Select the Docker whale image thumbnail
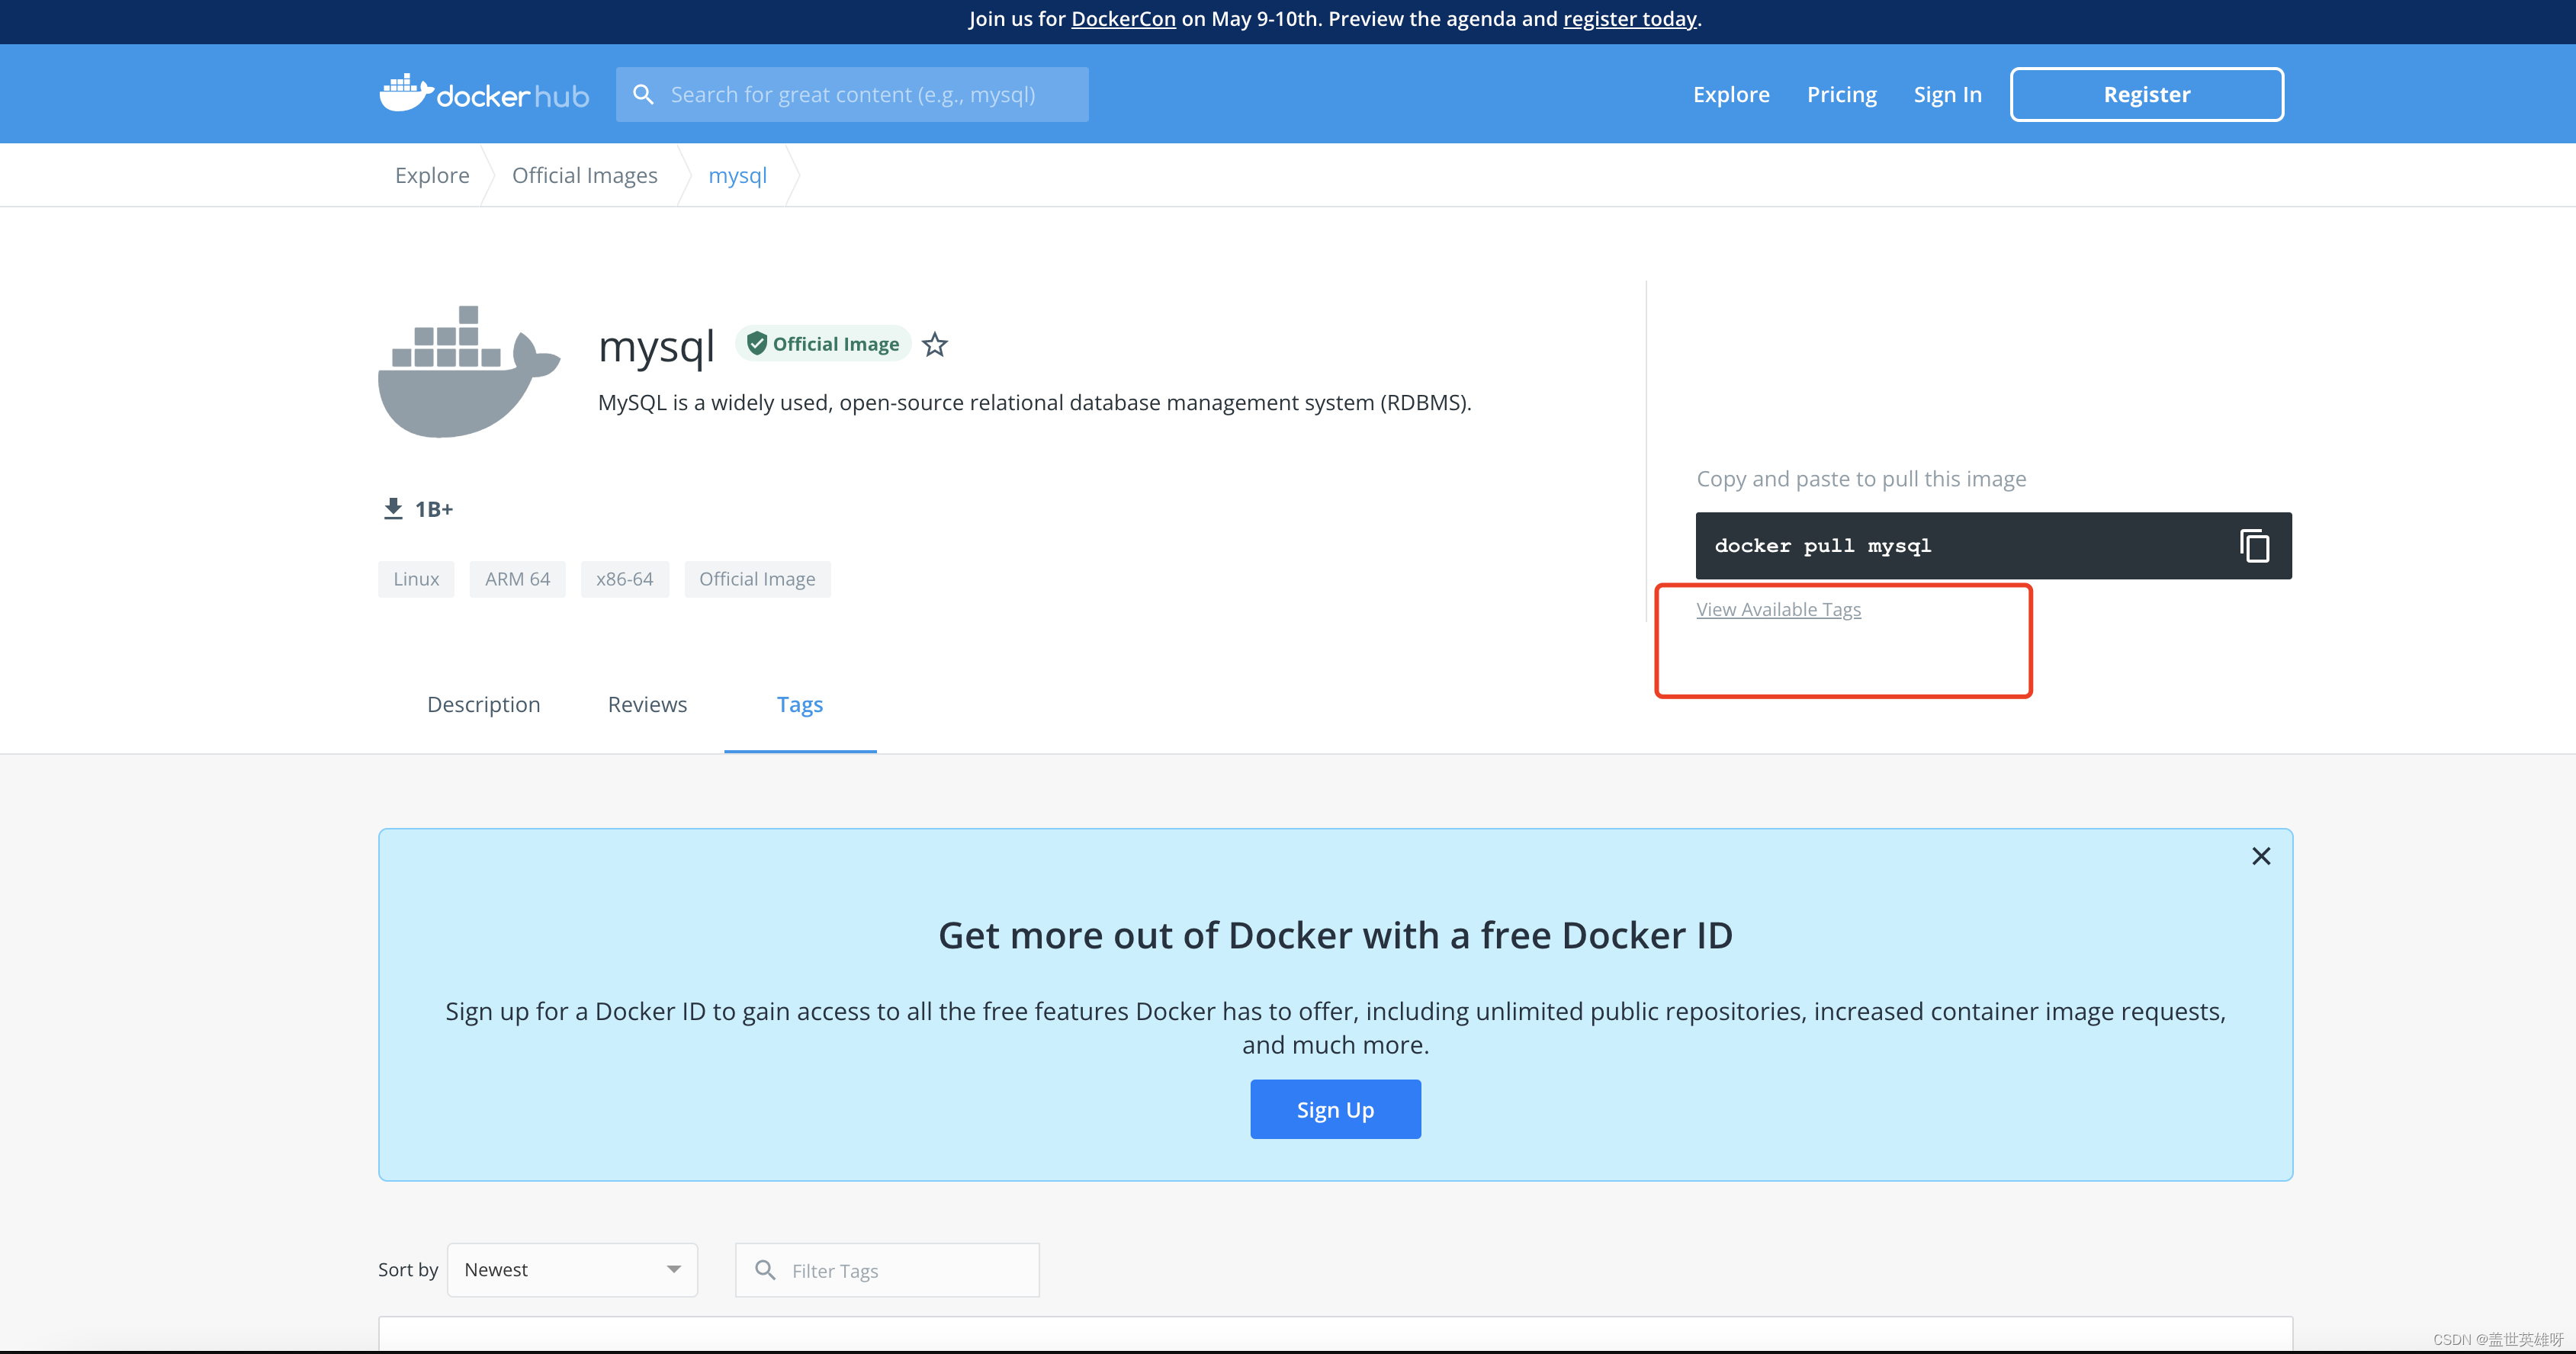Image resolution: width=2576 pixels, height=1354 pixels. tap(468, 370)
